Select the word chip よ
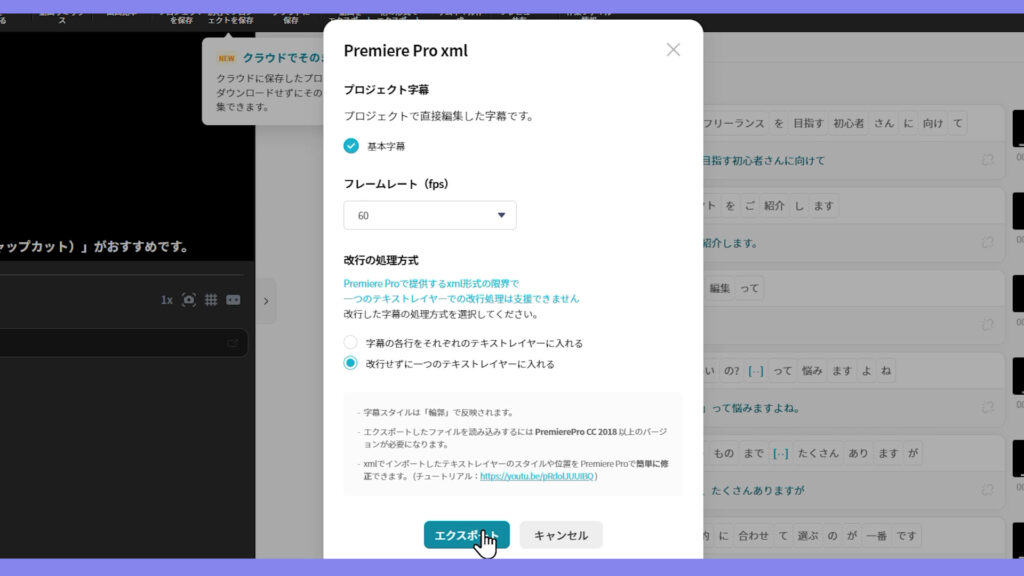This screenshot has width=1024, height=576. pyautogui.click(x=866, y=371)
